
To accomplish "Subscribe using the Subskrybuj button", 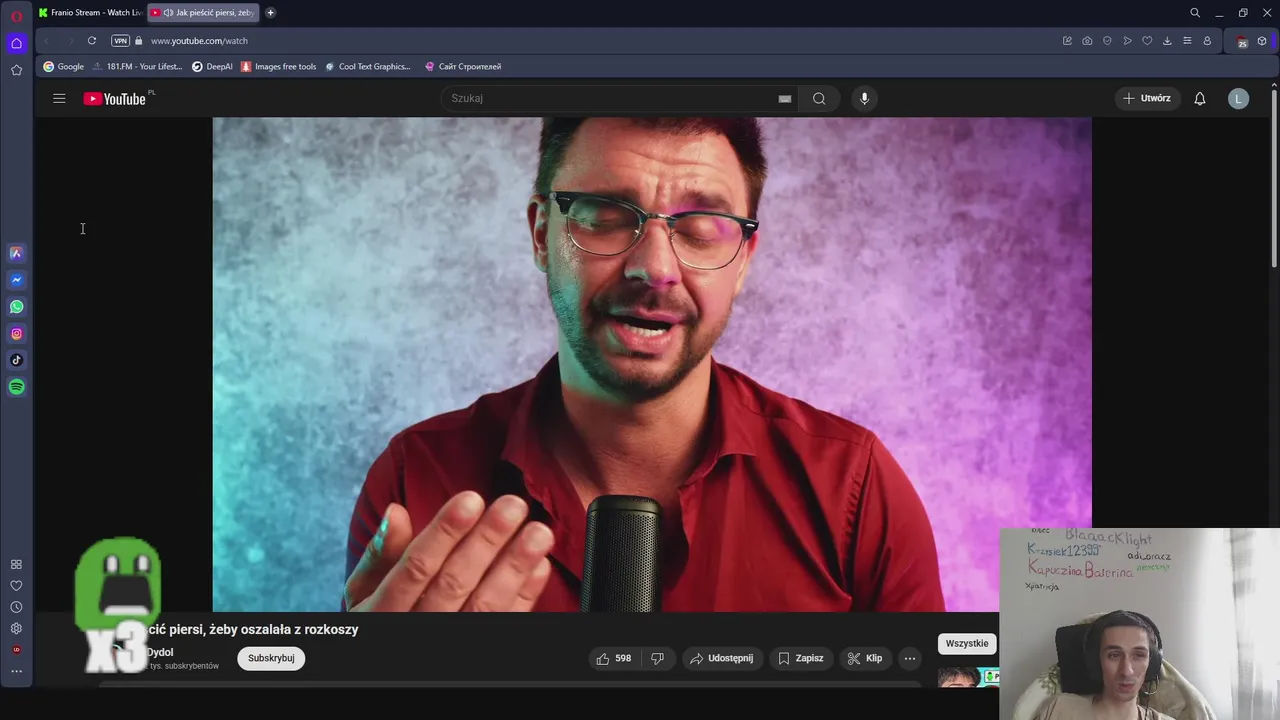I will coord(271,658).
